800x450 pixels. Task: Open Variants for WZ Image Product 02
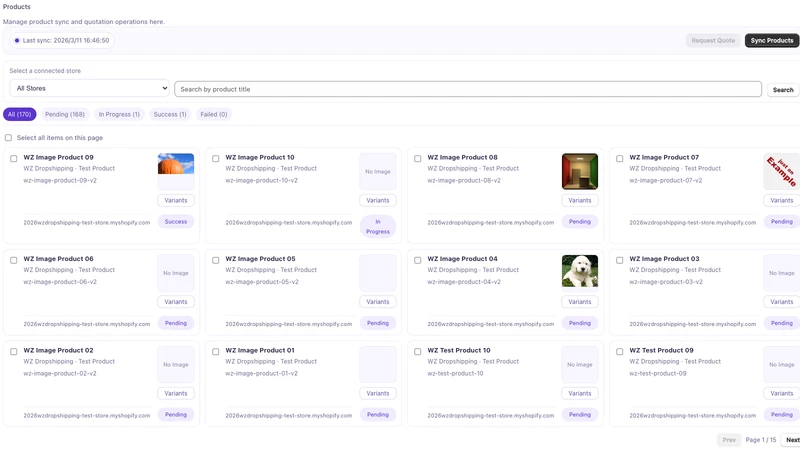(x=176, y=393)
